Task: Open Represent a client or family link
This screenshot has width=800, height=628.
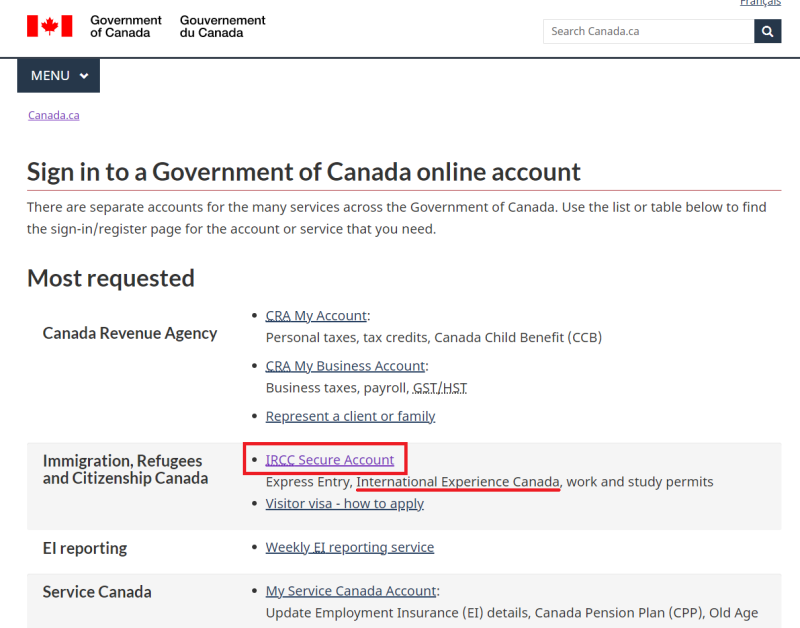Action: point(350,416)
